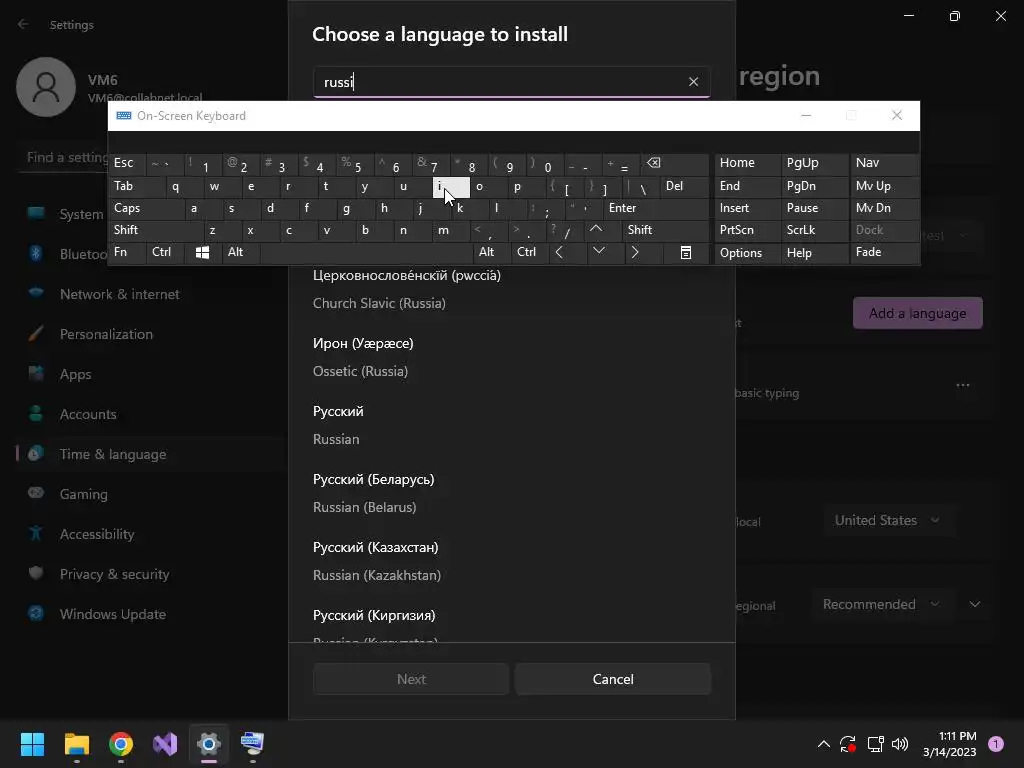The height and width of the screenshot is (768, 1024).
Task: Open the Recommended regional format dropdown
Action: tap(882, 605)
